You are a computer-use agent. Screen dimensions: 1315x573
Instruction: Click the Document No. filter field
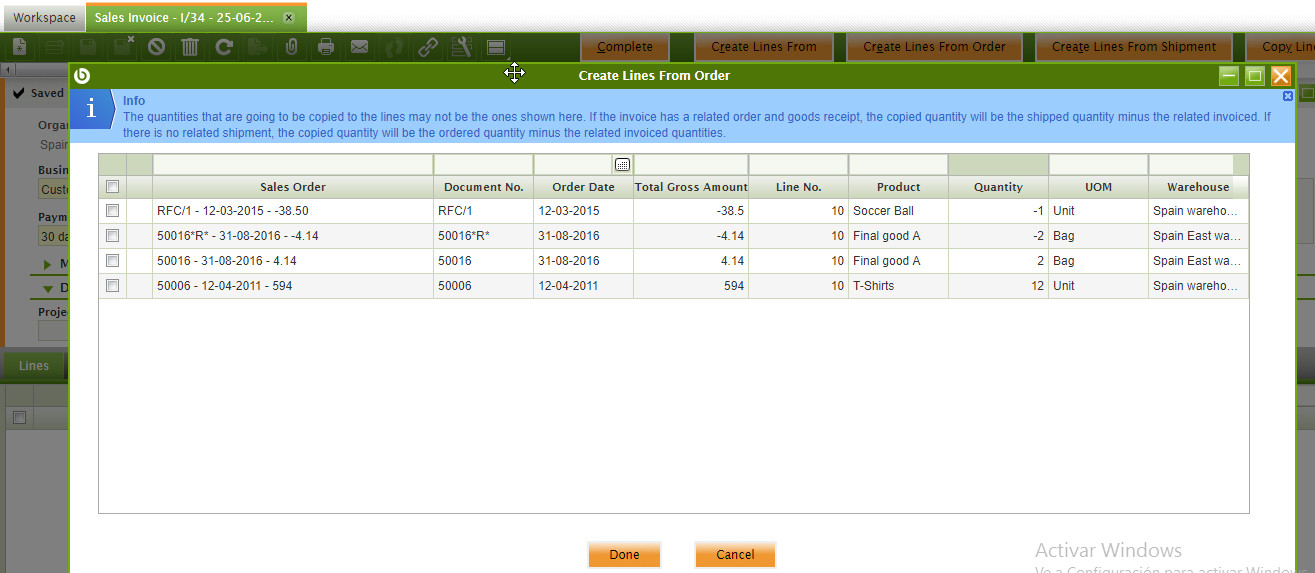(x=484, y=165)
